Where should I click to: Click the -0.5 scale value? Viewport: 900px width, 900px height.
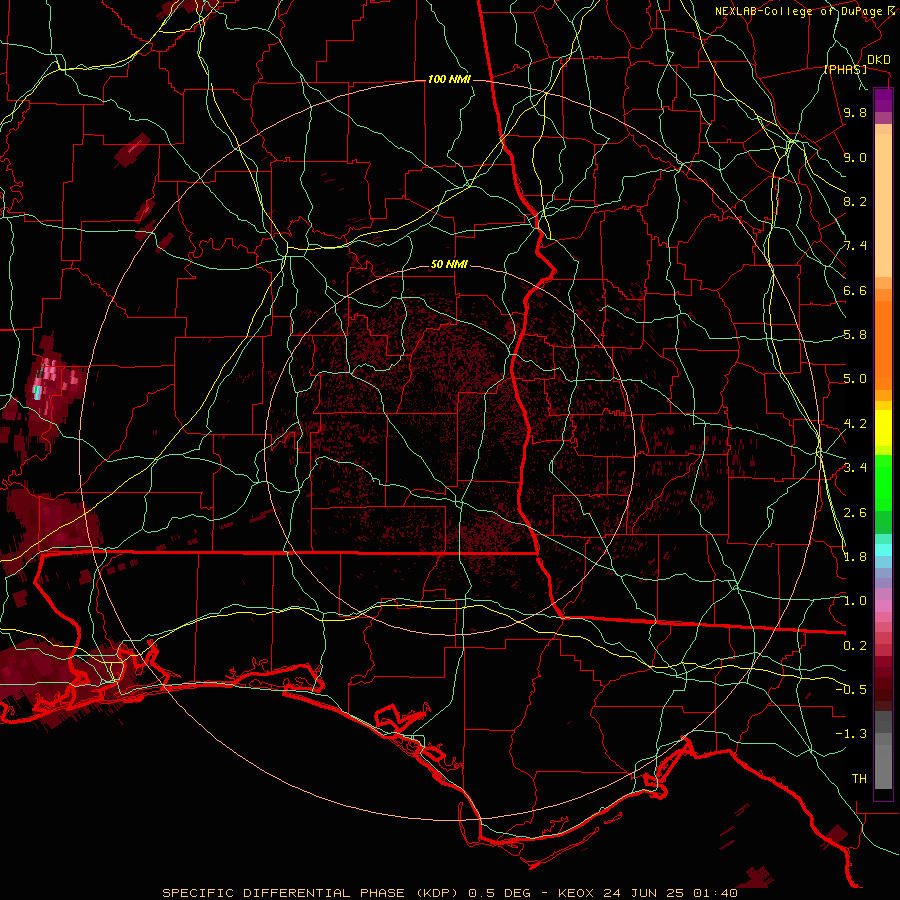click(851, 689)
